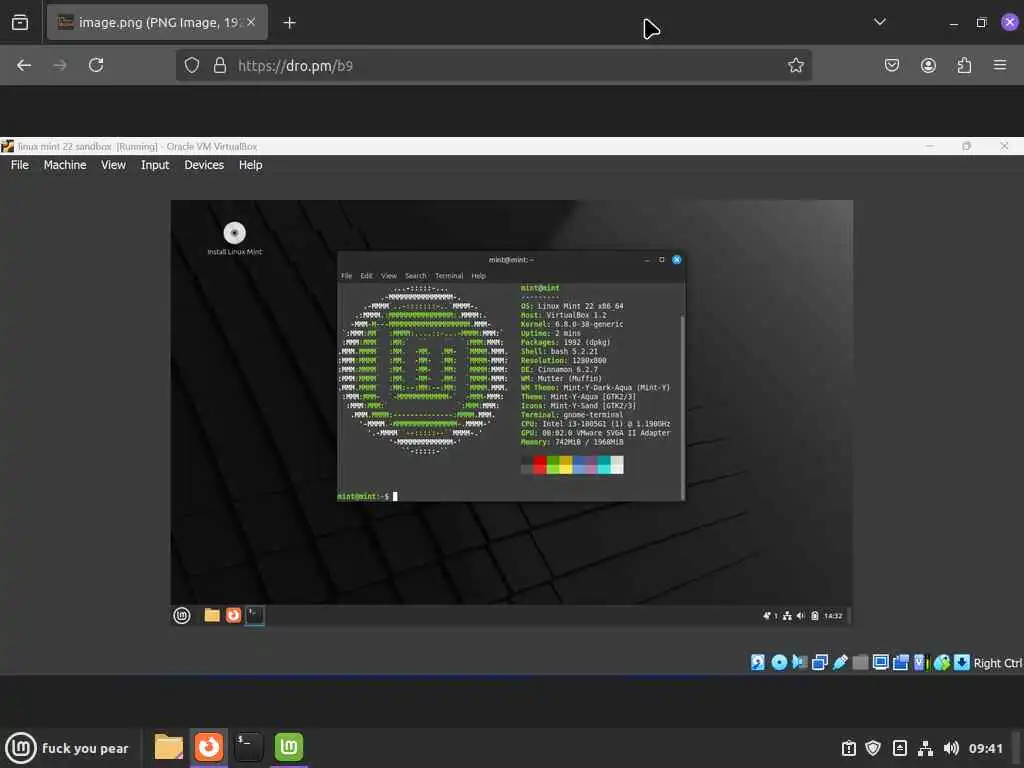The image size is (1024, 768).
Task: Open VirtualBox File menu
Action: click(x=20, y=165)
